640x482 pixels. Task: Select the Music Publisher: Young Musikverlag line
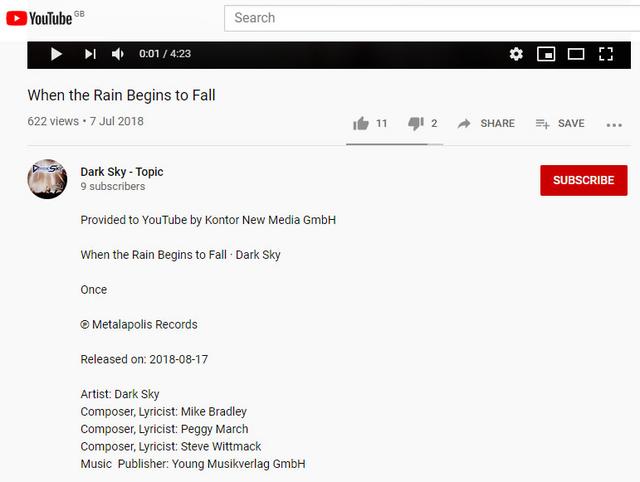(193, 464)
